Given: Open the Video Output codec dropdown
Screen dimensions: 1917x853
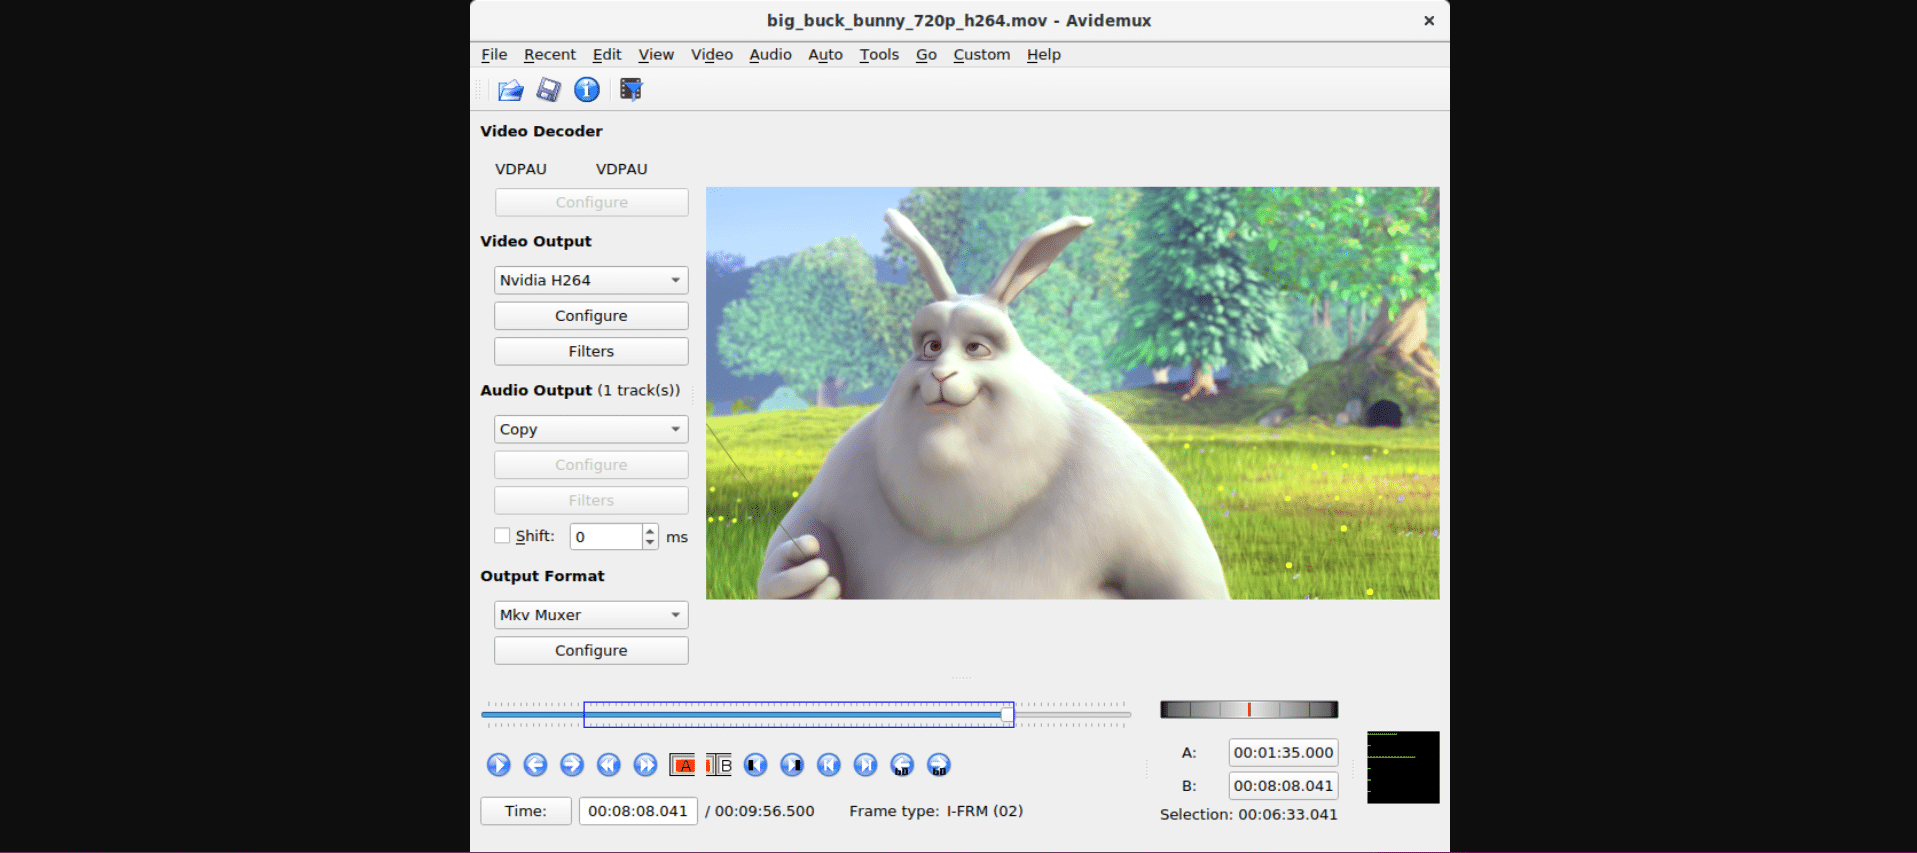Looking at the screenshot, I should pos(591,280).
